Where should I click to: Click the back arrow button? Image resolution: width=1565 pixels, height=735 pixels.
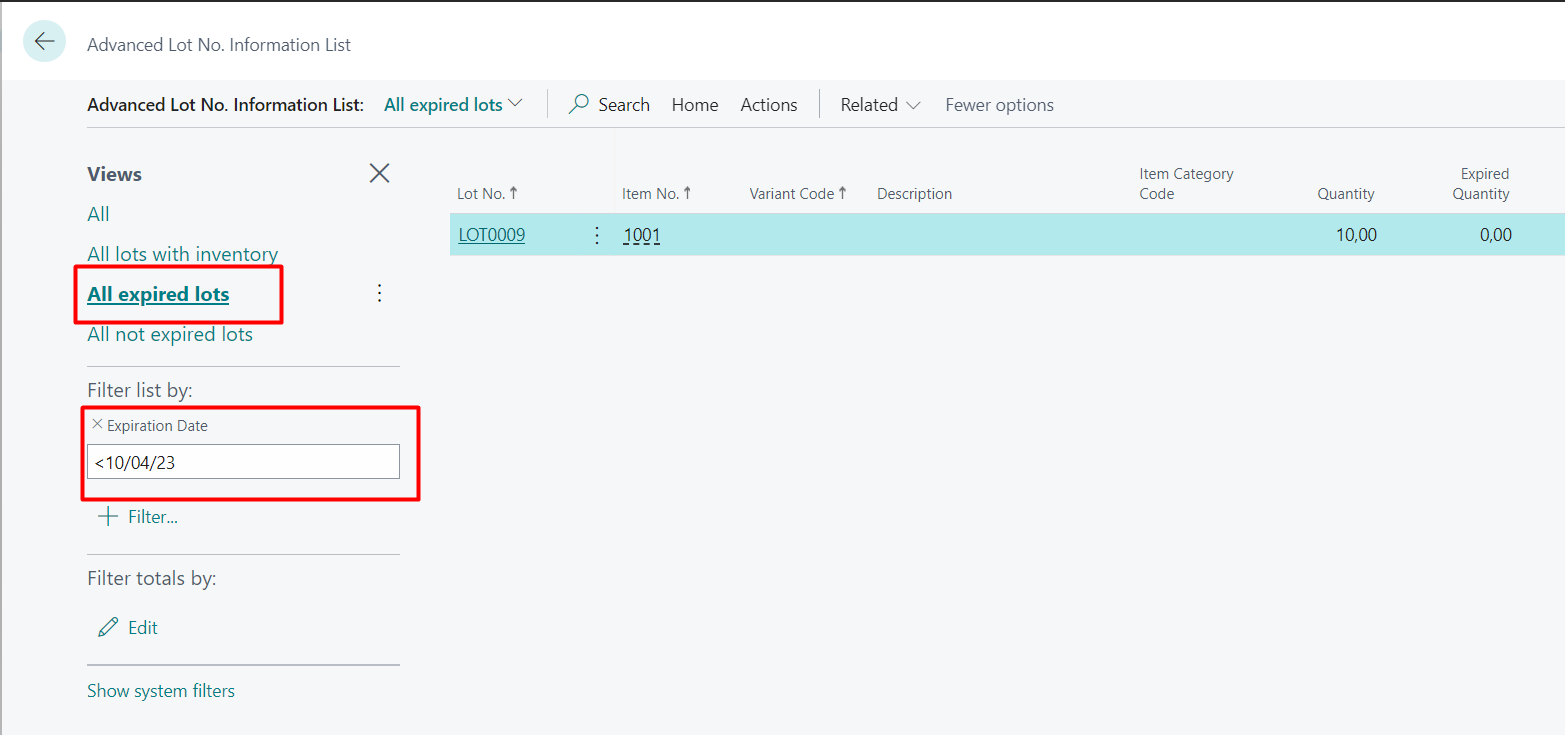pos(44,42)
